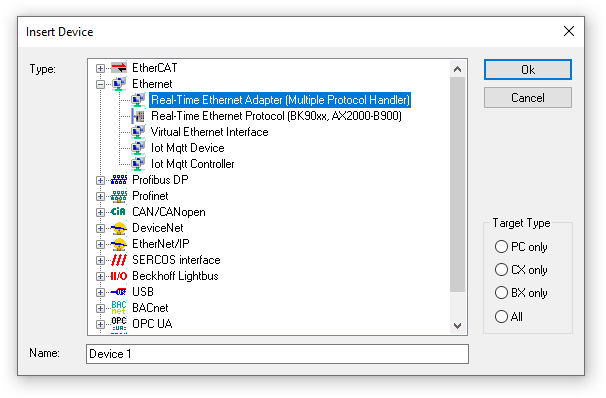Click the device list scroll down arrow
606x398 pixels.
pos(458,326)
